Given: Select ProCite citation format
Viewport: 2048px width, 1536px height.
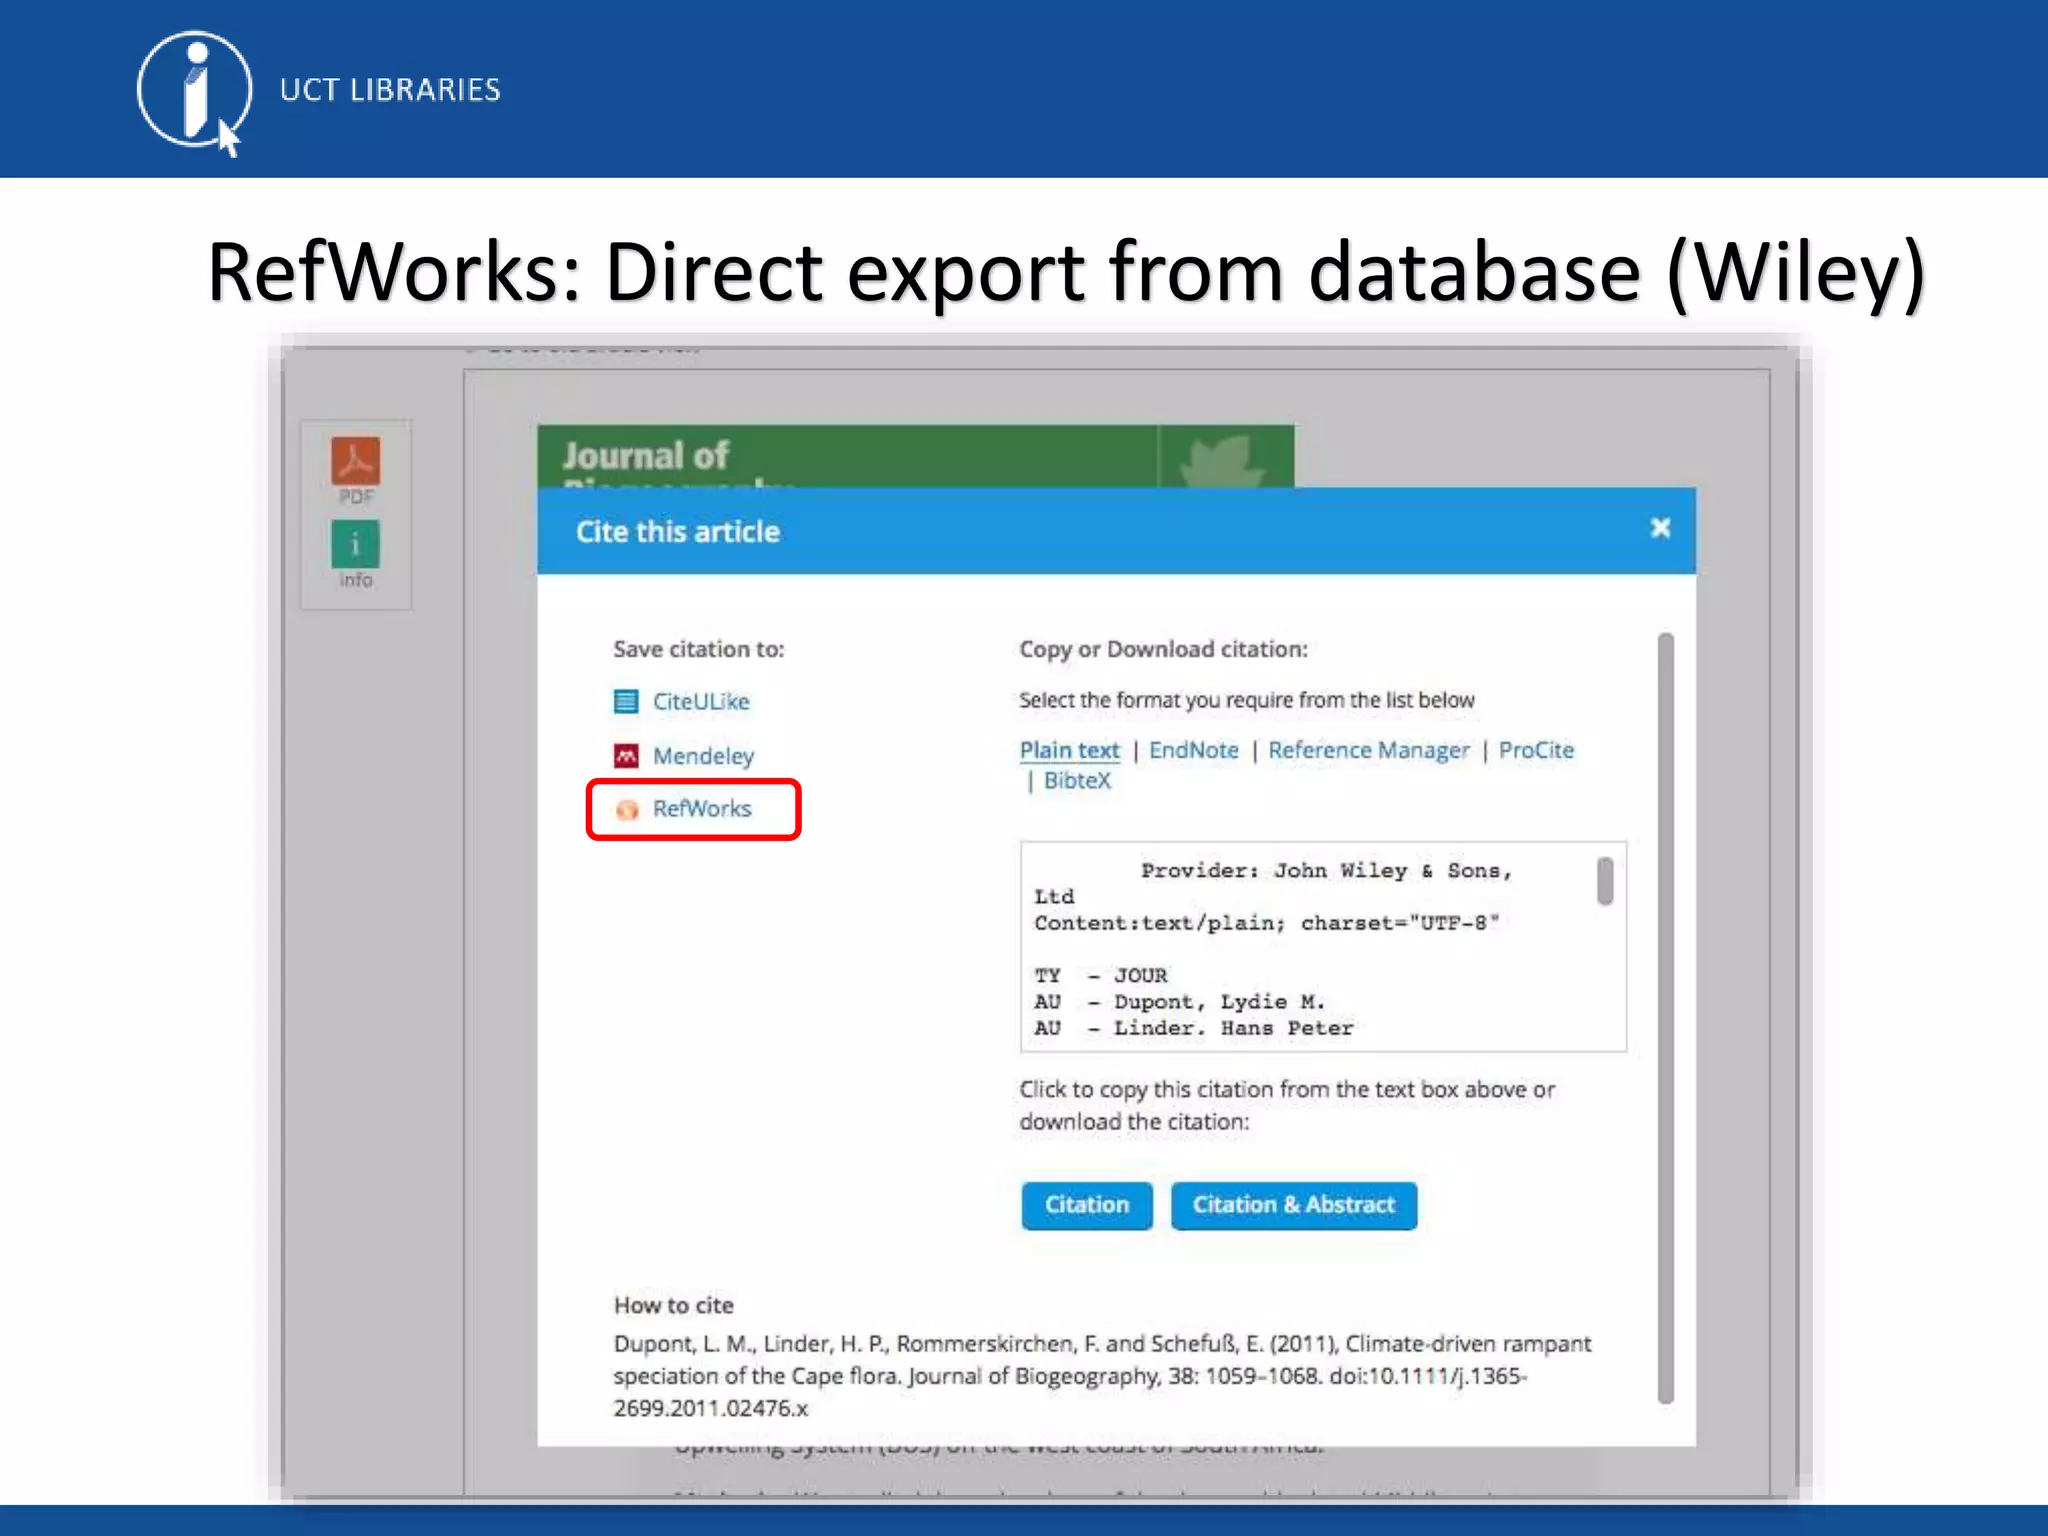Looking at the screenshot, I should point(1536,750).
